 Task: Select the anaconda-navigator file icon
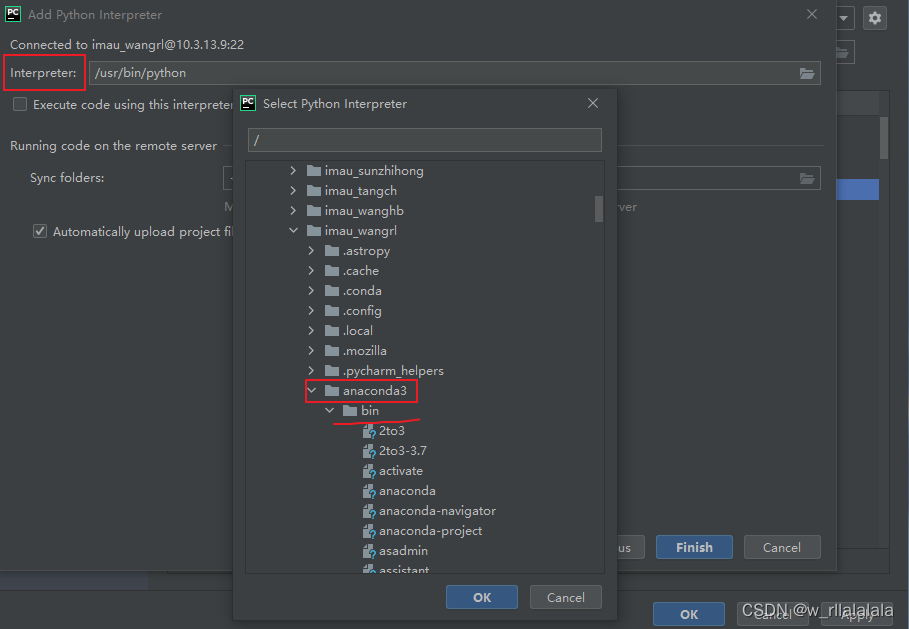(369, 511)
